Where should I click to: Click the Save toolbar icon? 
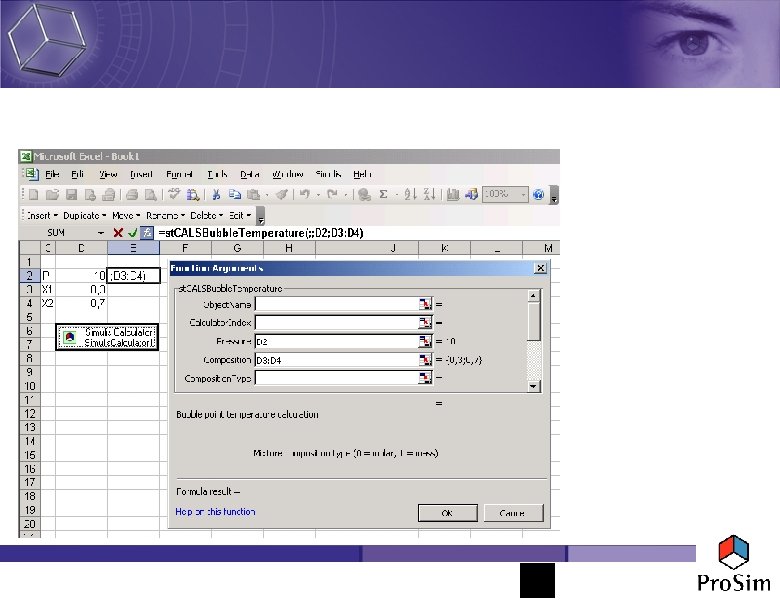point(71,195)
